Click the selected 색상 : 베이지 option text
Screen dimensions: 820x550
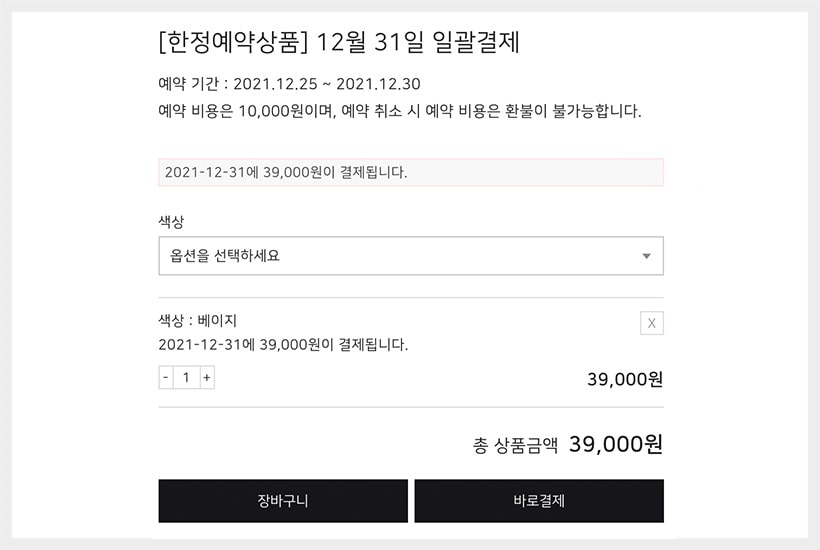tap(197, 321)
